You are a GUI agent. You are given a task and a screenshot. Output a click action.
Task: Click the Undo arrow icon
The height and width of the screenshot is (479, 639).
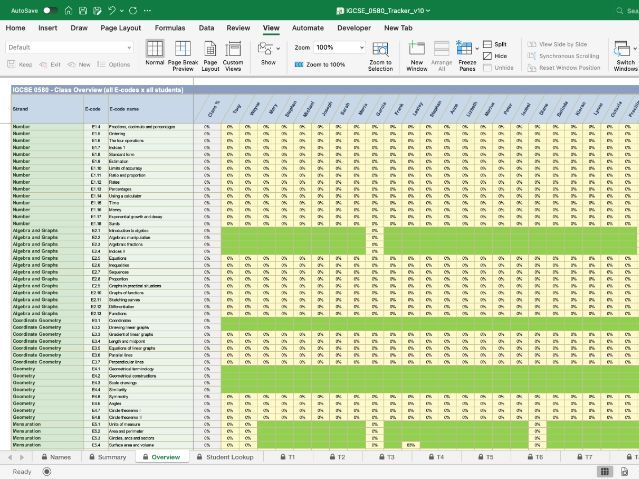111,11
